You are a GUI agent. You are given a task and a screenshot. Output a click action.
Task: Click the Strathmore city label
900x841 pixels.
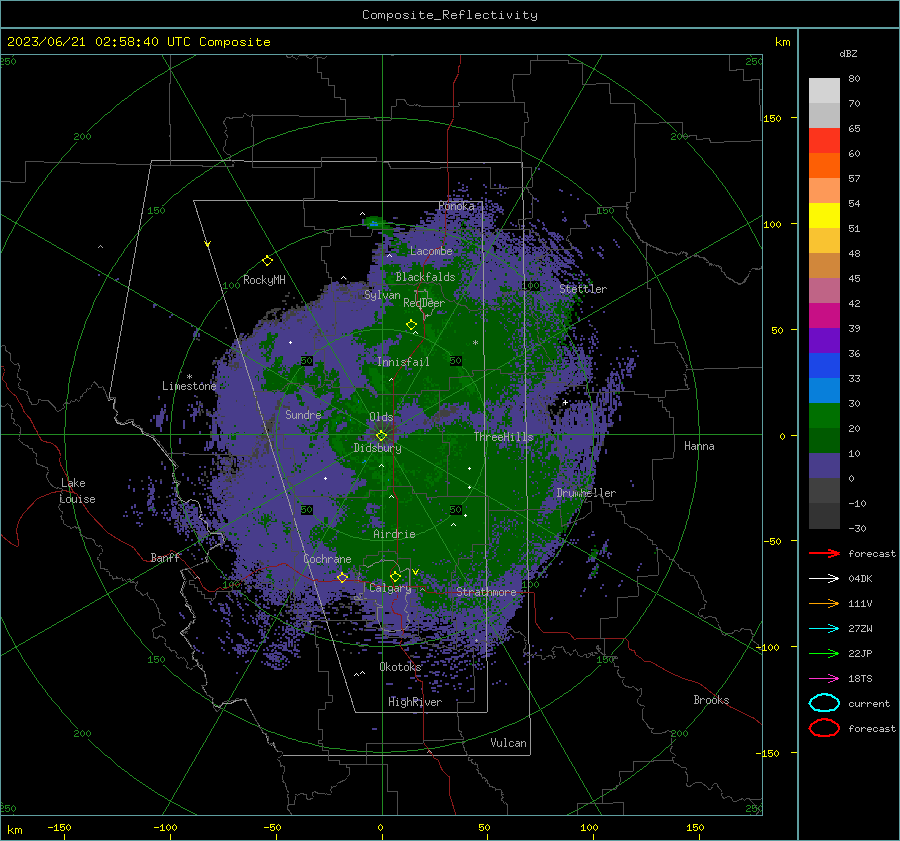coord(486,591)
